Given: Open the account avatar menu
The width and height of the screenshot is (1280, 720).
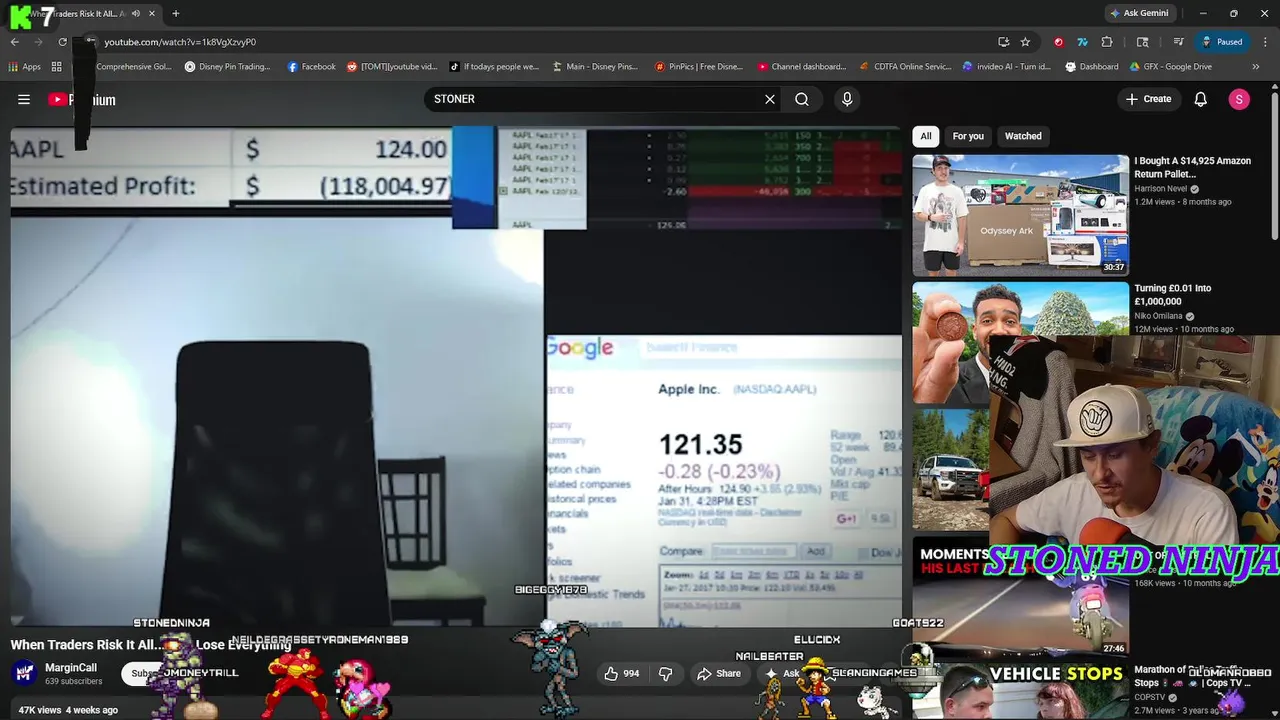Looking at the screenshot, I should coord(1239,99).
